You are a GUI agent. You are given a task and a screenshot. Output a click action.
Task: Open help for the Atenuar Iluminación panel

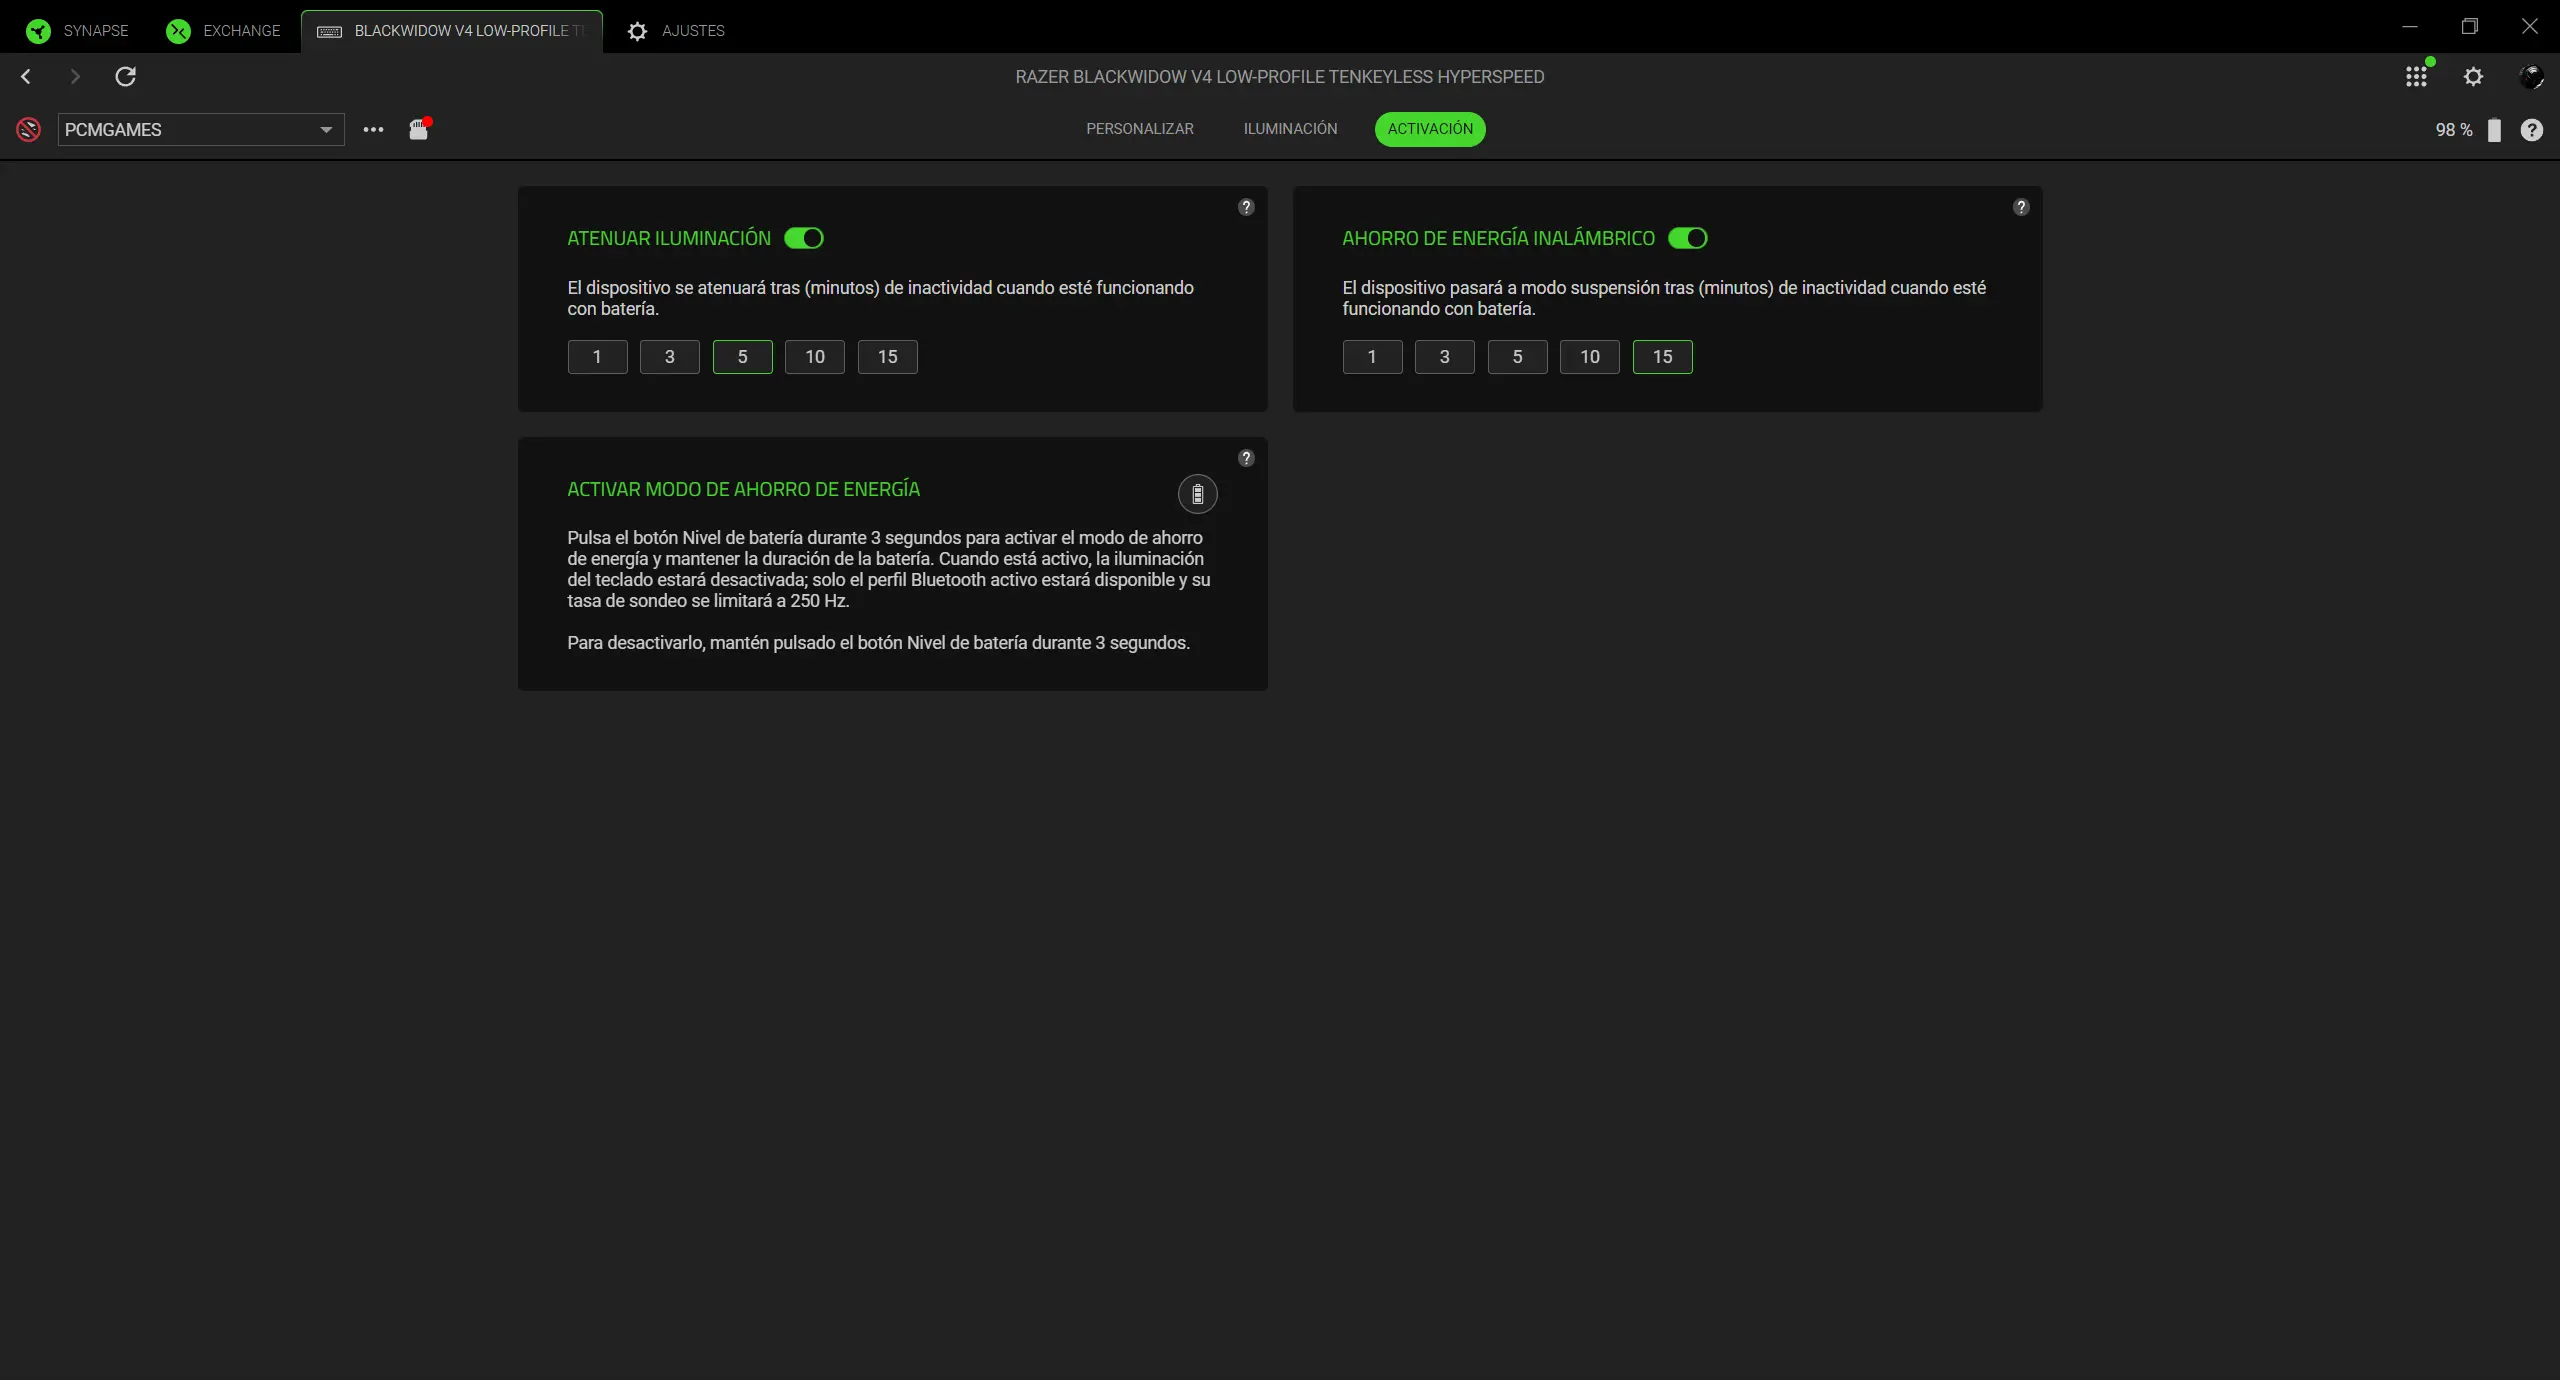pyautogui.click(x=1246, y=207)
